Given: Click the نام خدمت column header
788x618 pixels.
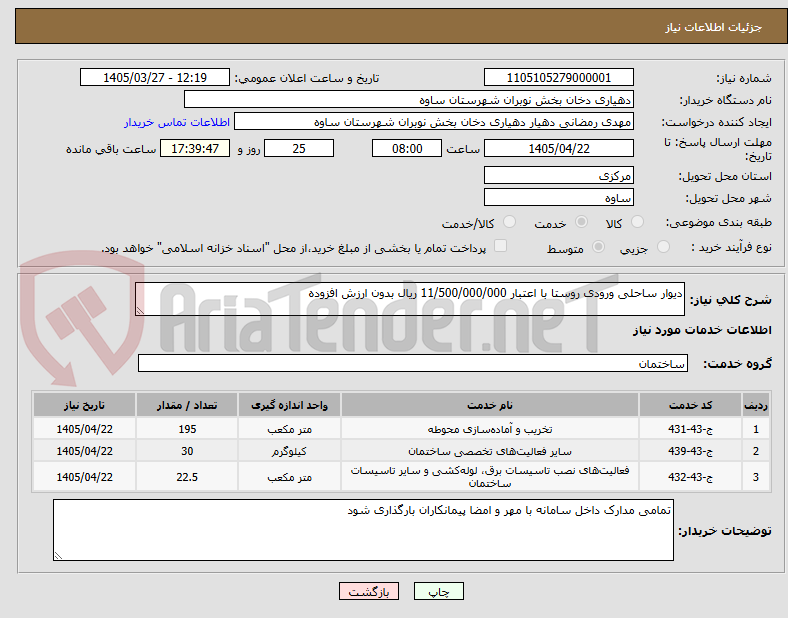Looking at the screenshot, I should coord(490,405).
